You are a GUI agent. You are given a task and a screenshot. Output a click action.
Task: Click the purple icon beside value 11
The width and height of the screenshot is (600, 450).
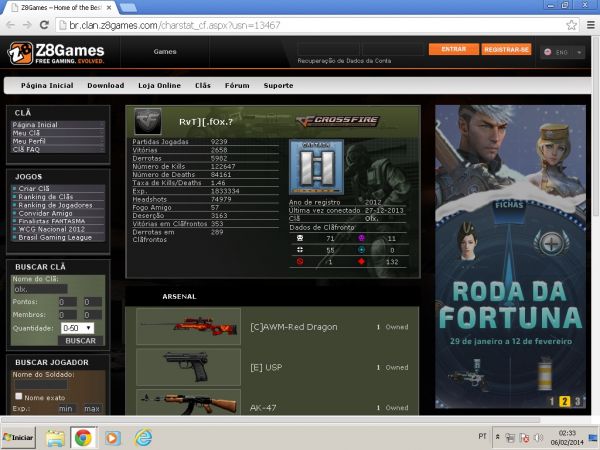point(361,238)
